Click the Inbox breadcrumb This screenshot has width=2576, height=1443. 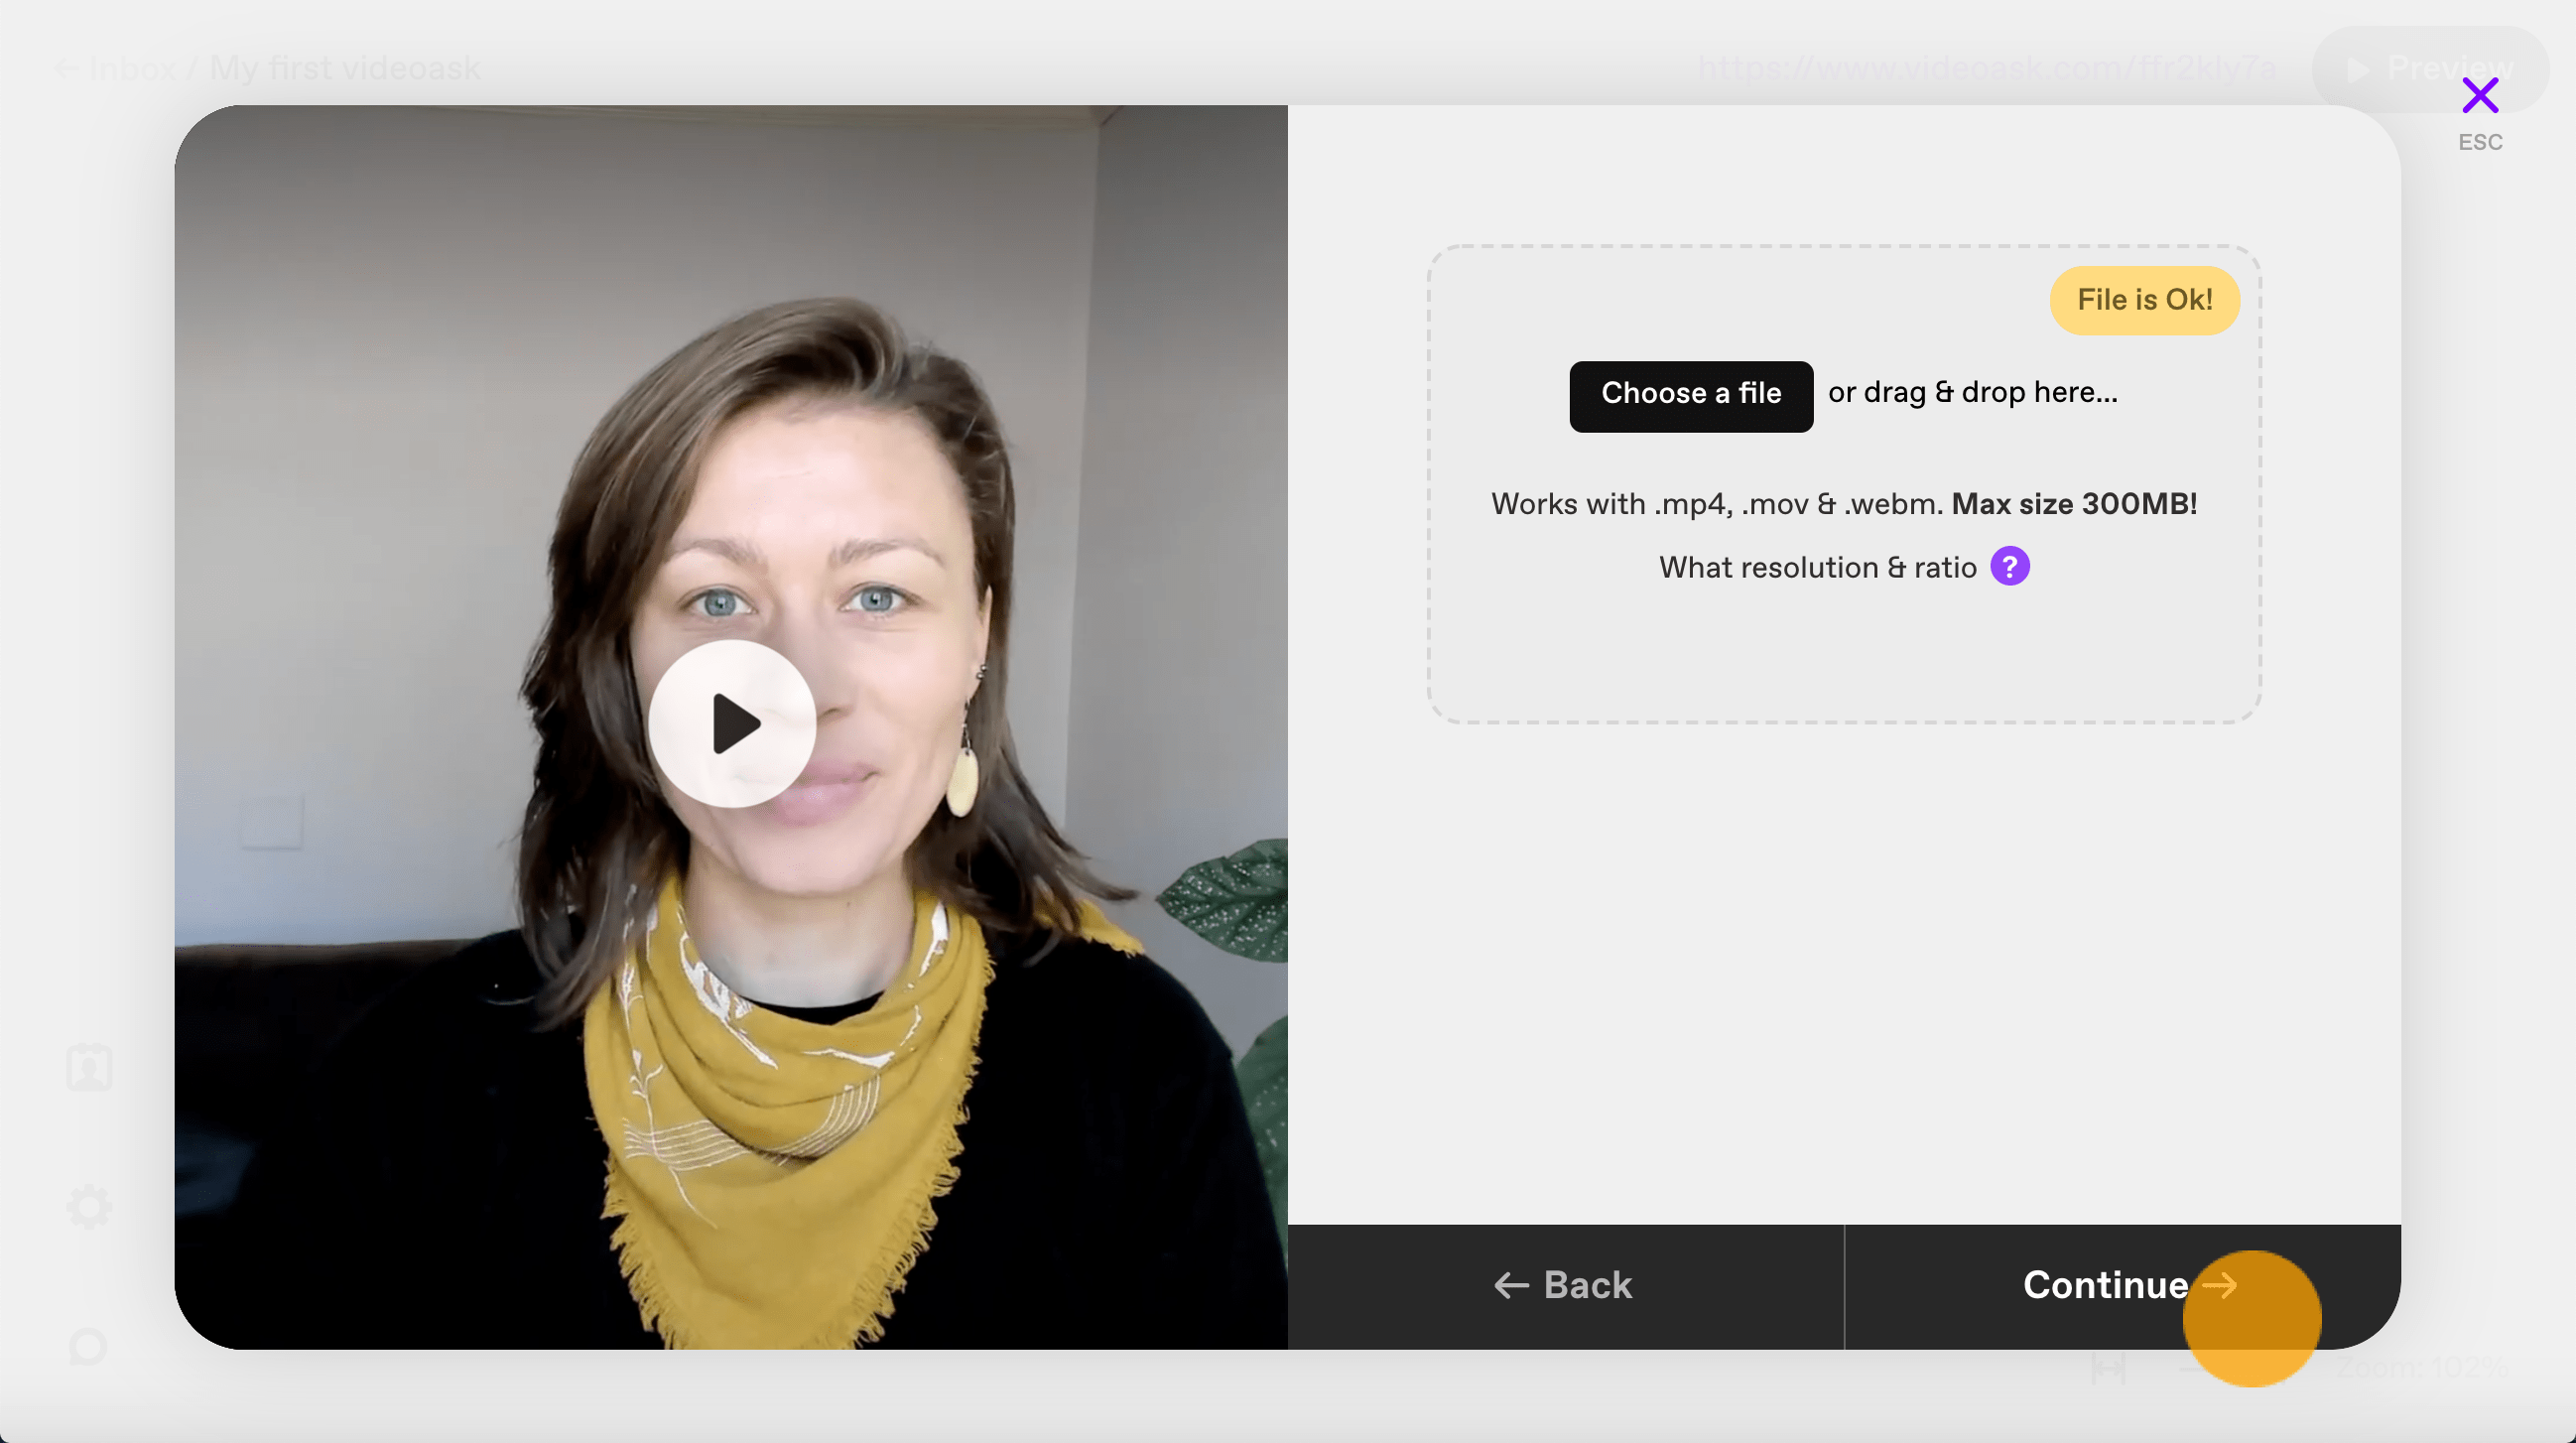(x=133, y=68)
